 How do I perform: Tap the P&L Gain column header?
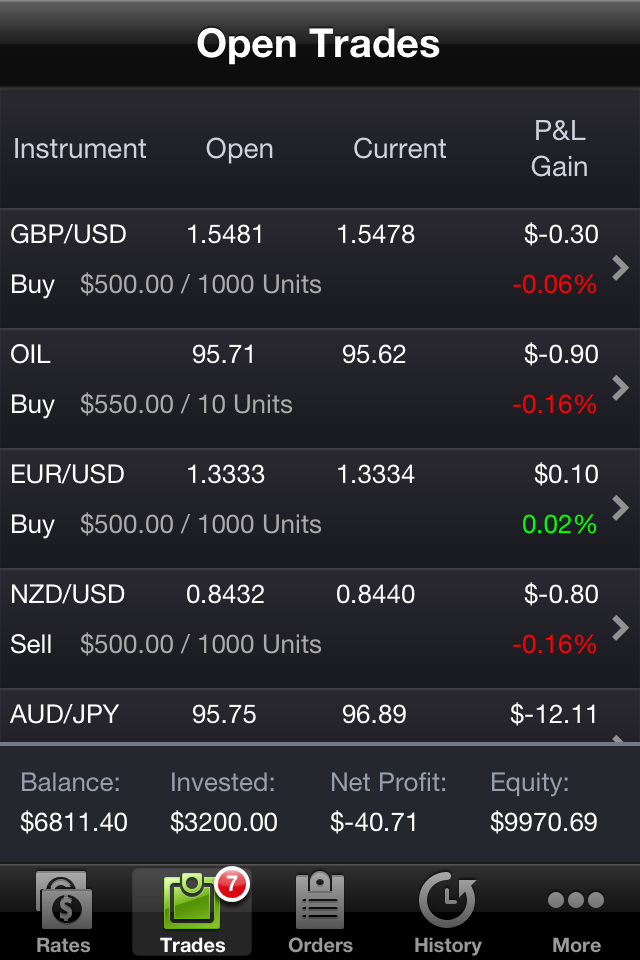click(x=559, y=149)
